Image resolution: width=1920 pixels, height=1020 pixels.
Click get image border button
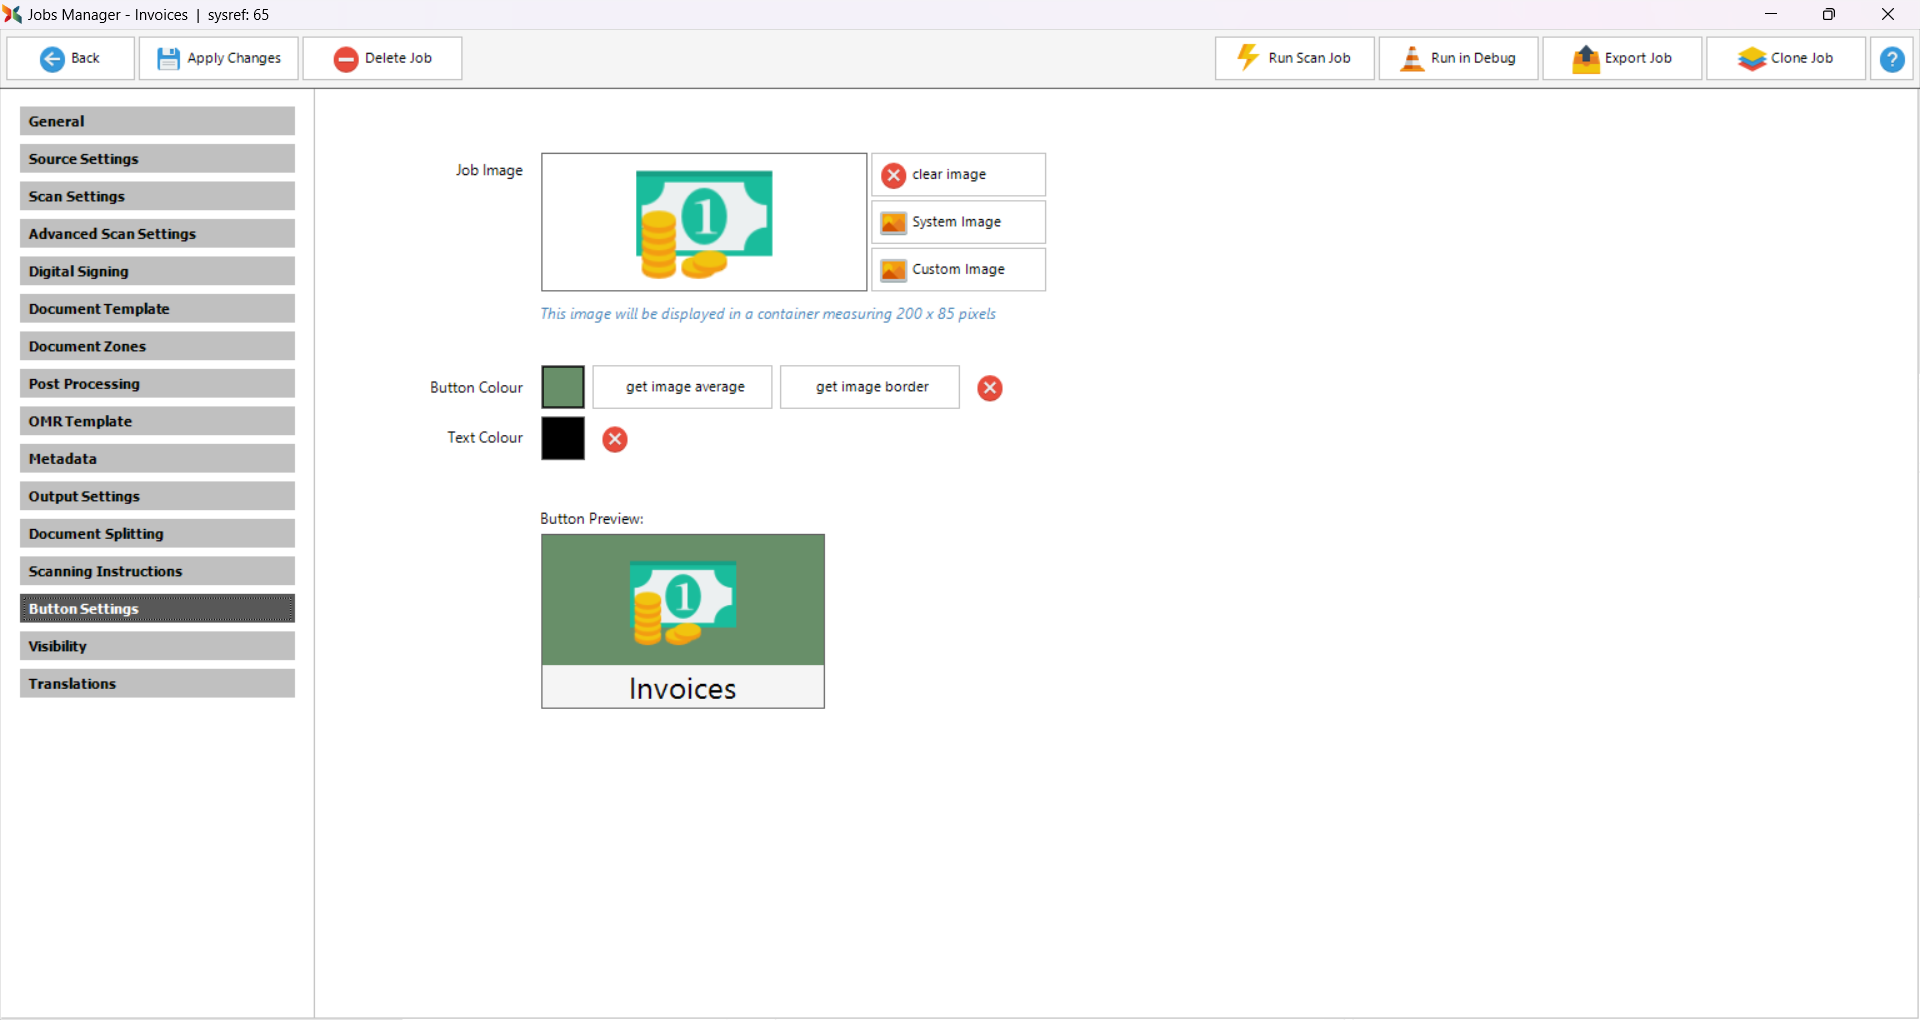click(x=870, y=387)
